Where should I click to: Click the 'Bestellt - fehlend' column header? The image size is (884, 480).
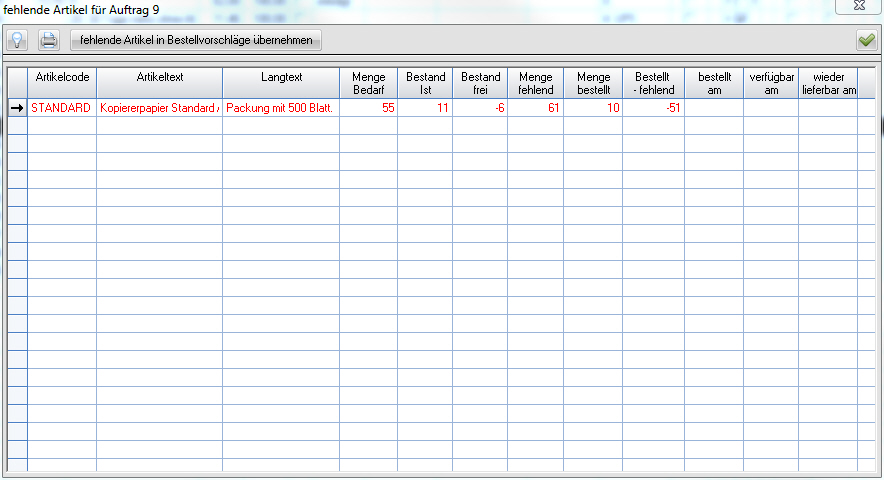point(653,83)
